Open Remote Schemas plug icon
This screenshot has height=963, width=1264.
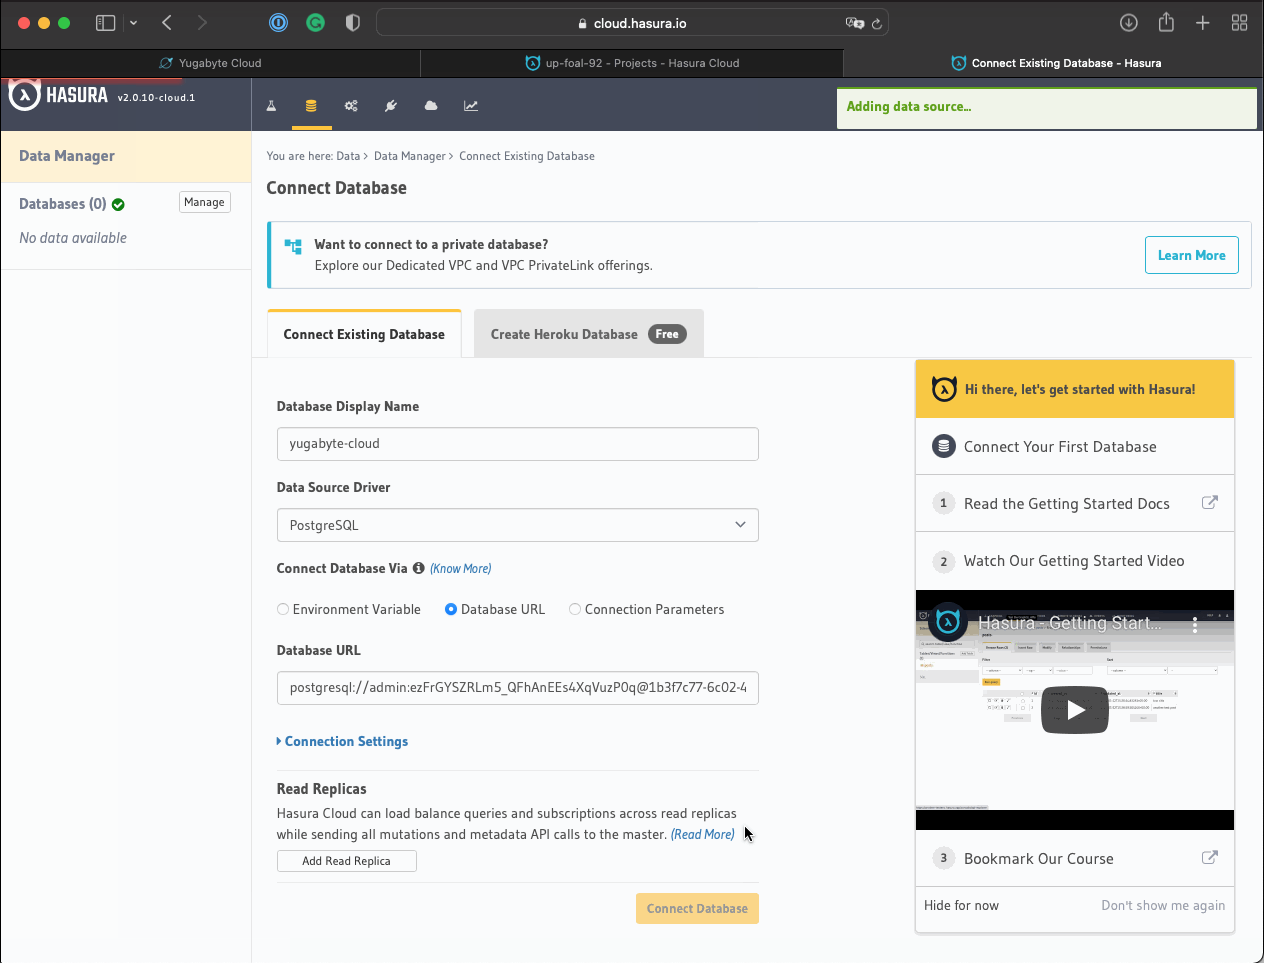click(391, 105)
